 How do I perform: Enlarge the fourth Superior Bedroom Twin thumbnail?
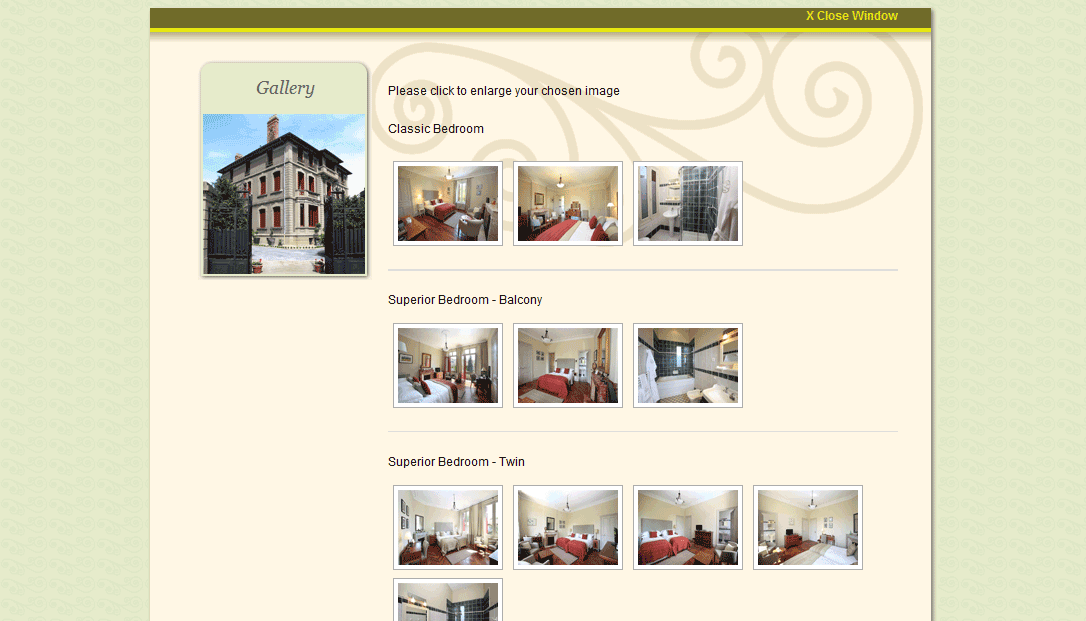point(808,528)
